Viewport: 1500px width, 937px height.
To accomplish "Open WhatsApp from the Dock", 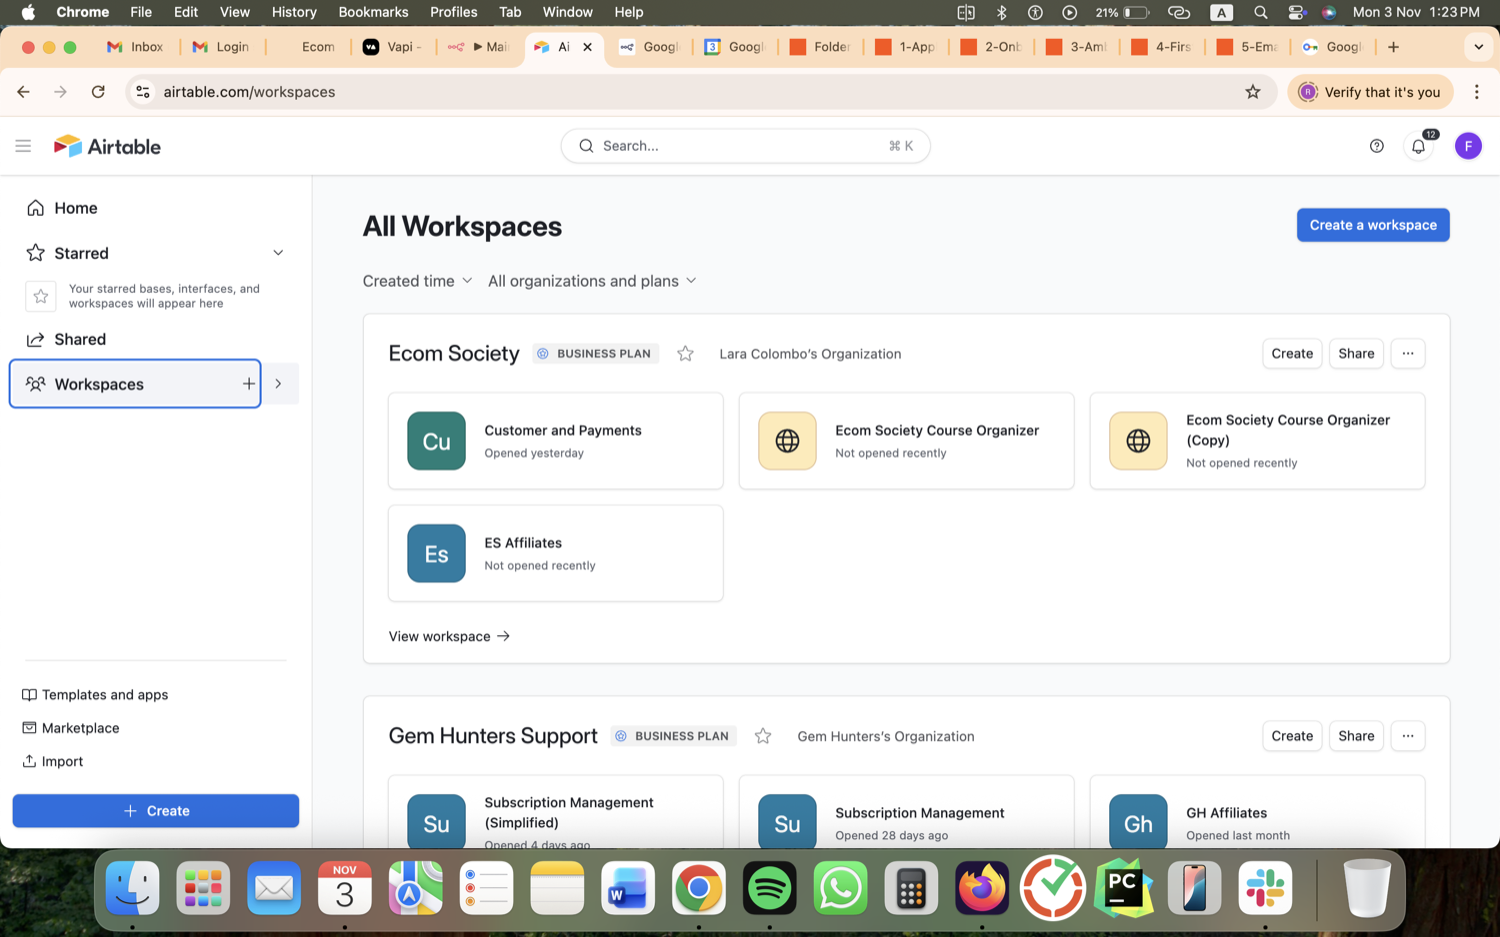I will [x=840, y=888].
